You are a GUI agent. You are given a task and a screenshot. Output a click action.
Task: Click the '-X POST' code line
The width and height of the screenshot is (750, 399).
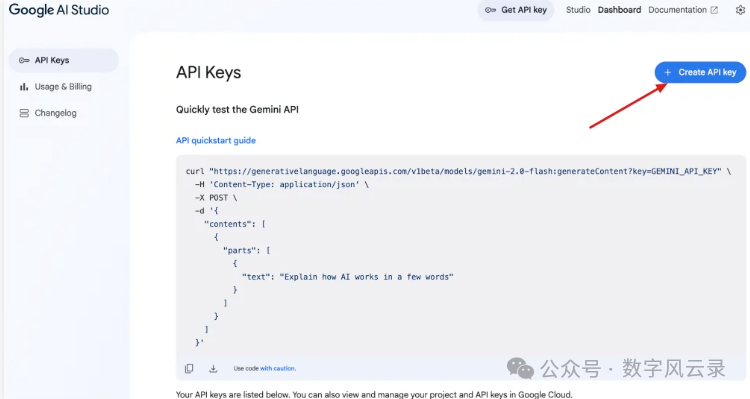tap(216, 198)
